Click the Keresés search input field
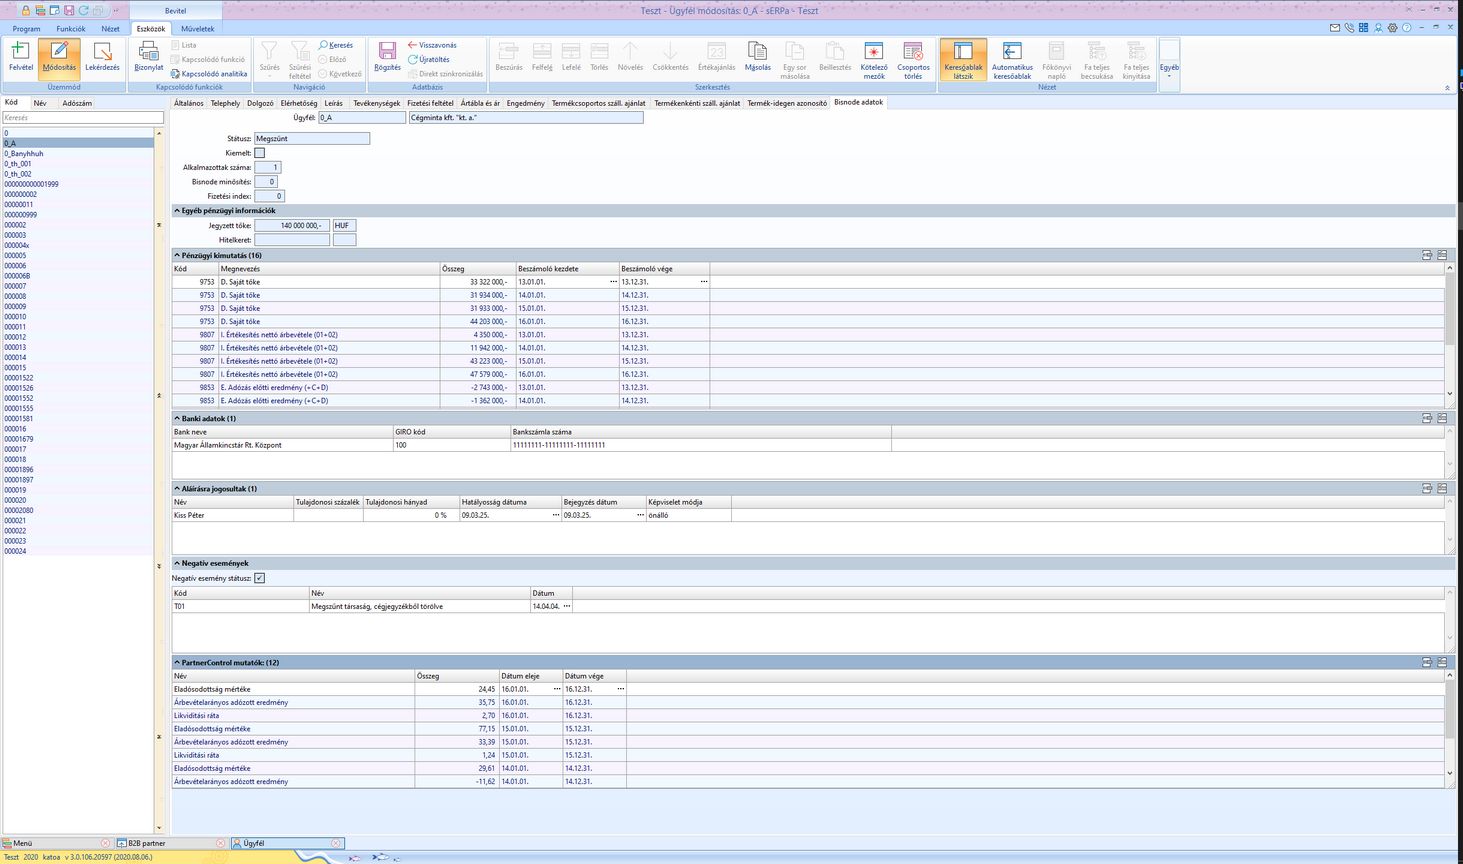Viewport: 1463px width, 864px height. coord(82,118)
